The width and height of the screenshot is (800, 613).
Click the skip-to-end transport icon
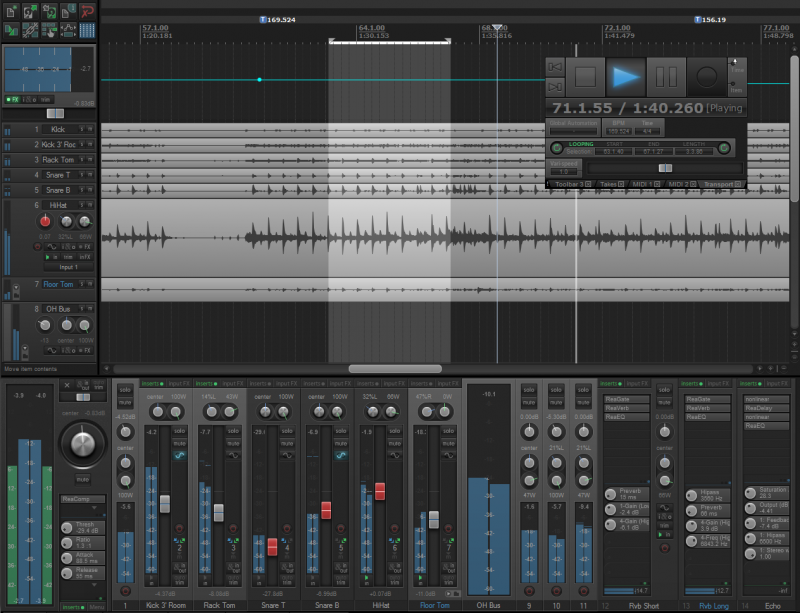pos(556,87)
